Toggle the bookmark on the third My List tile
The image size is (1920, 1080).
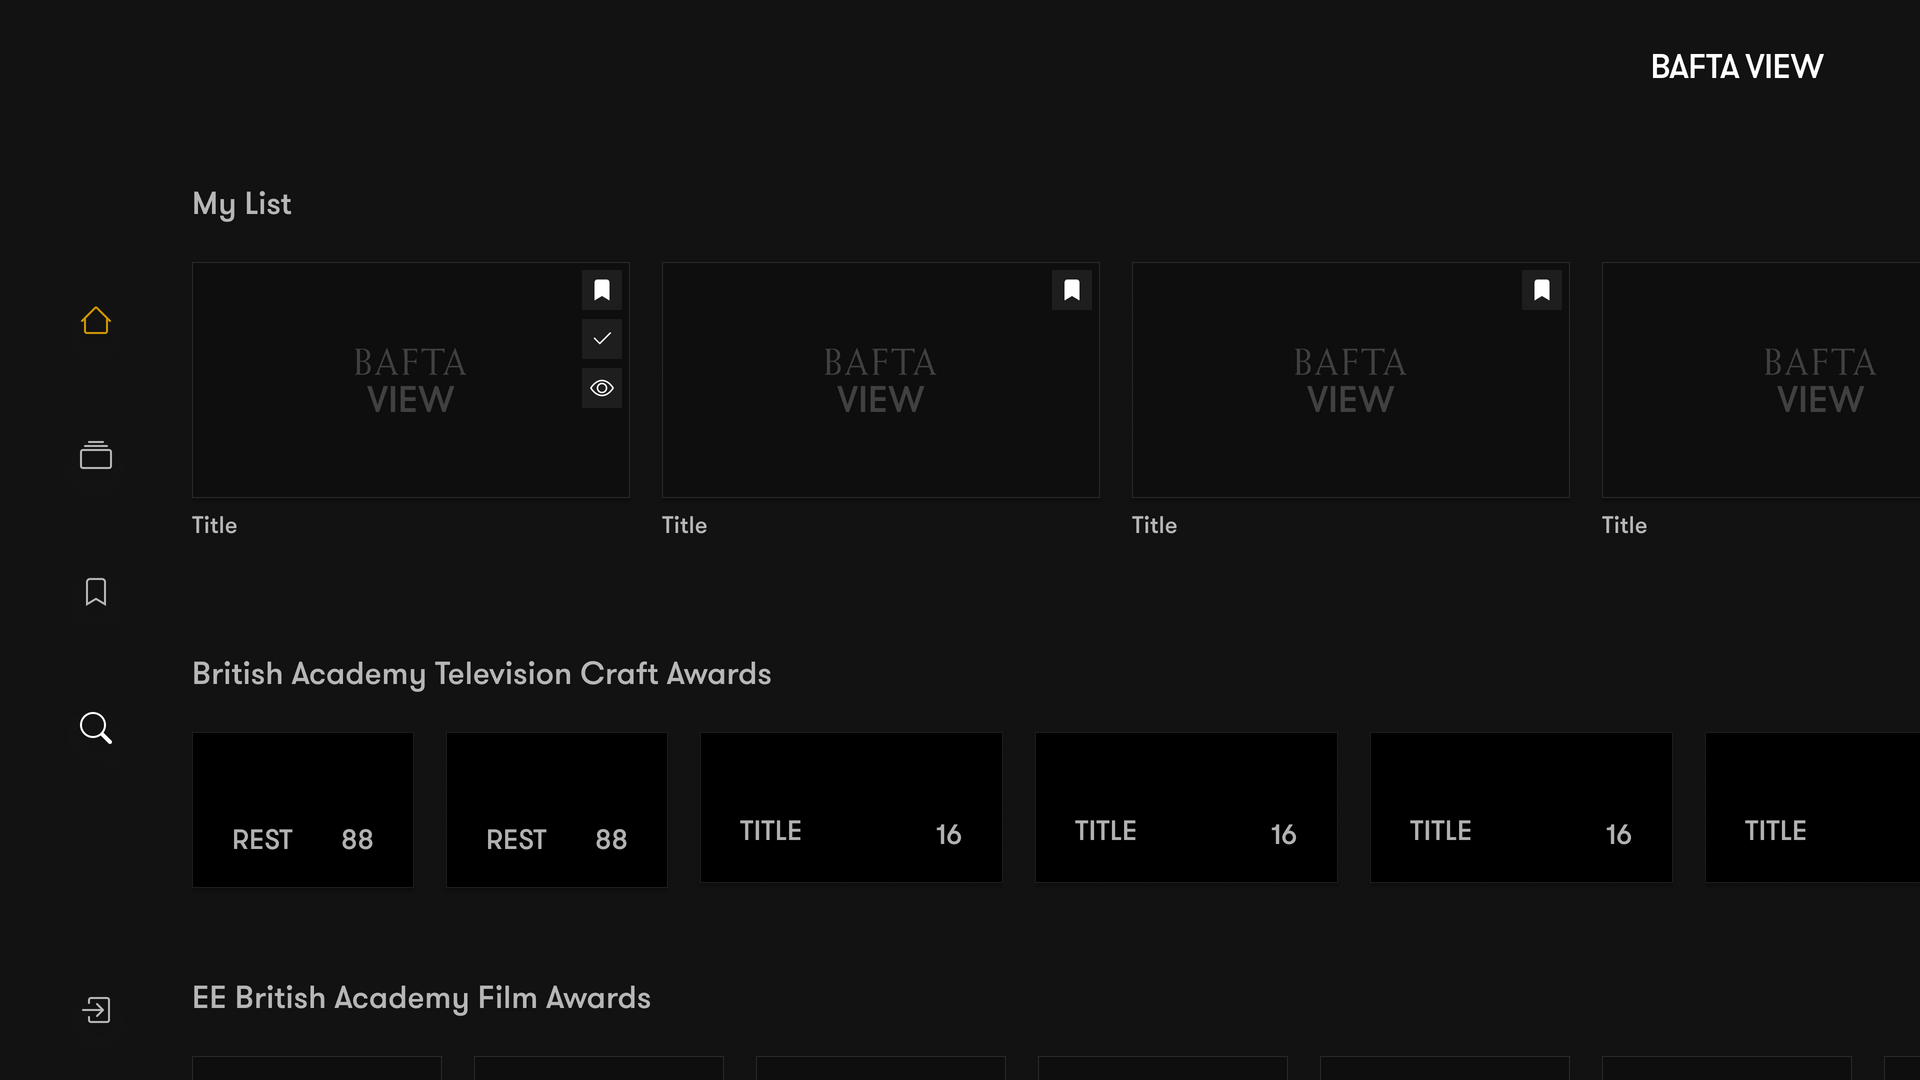(x=1541, y=290)
